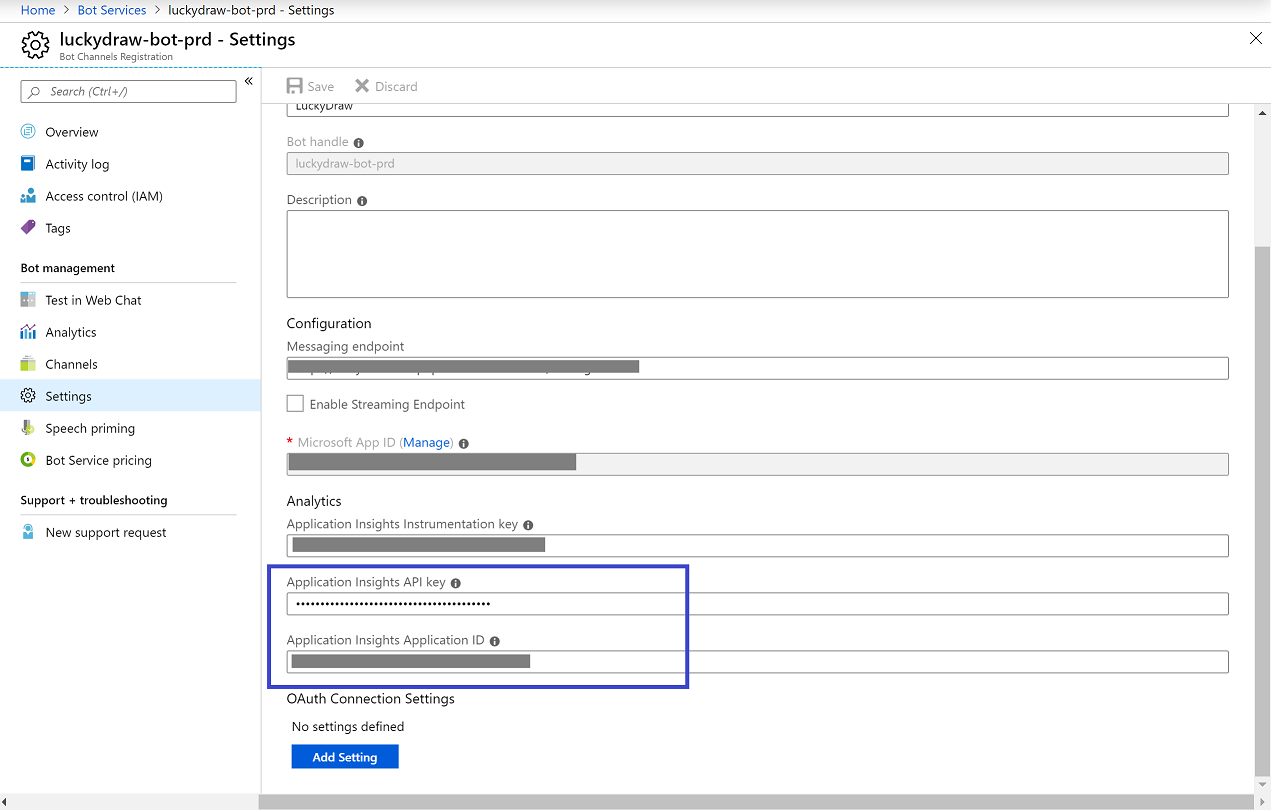
Task: Click the info icon beside Bot handle
Action: pyautogui.click(x=358, y=143)
